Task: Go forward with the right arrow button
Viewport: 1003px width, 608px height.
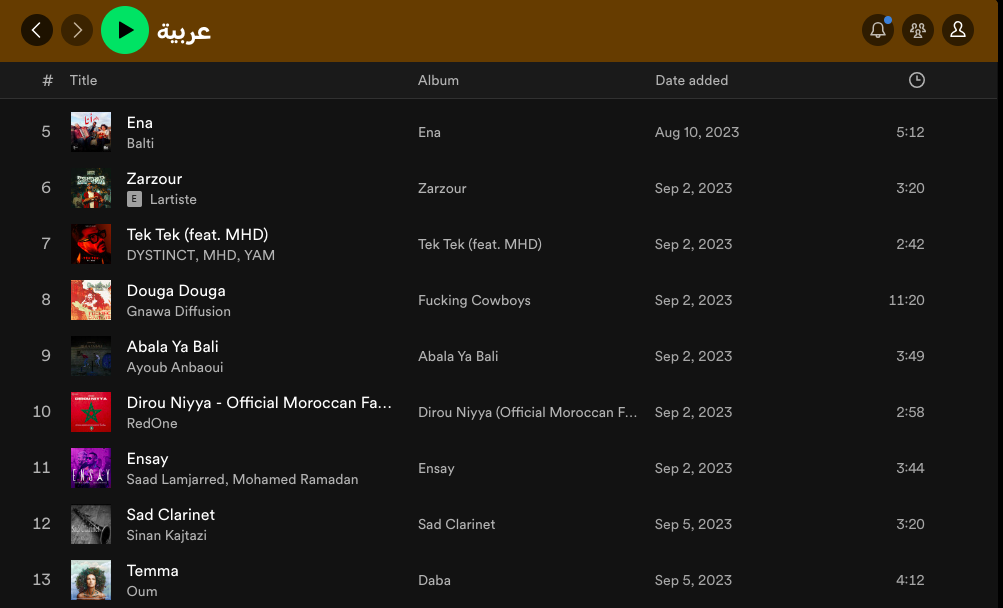Action: pyautogui.click(x=77, y=30)
